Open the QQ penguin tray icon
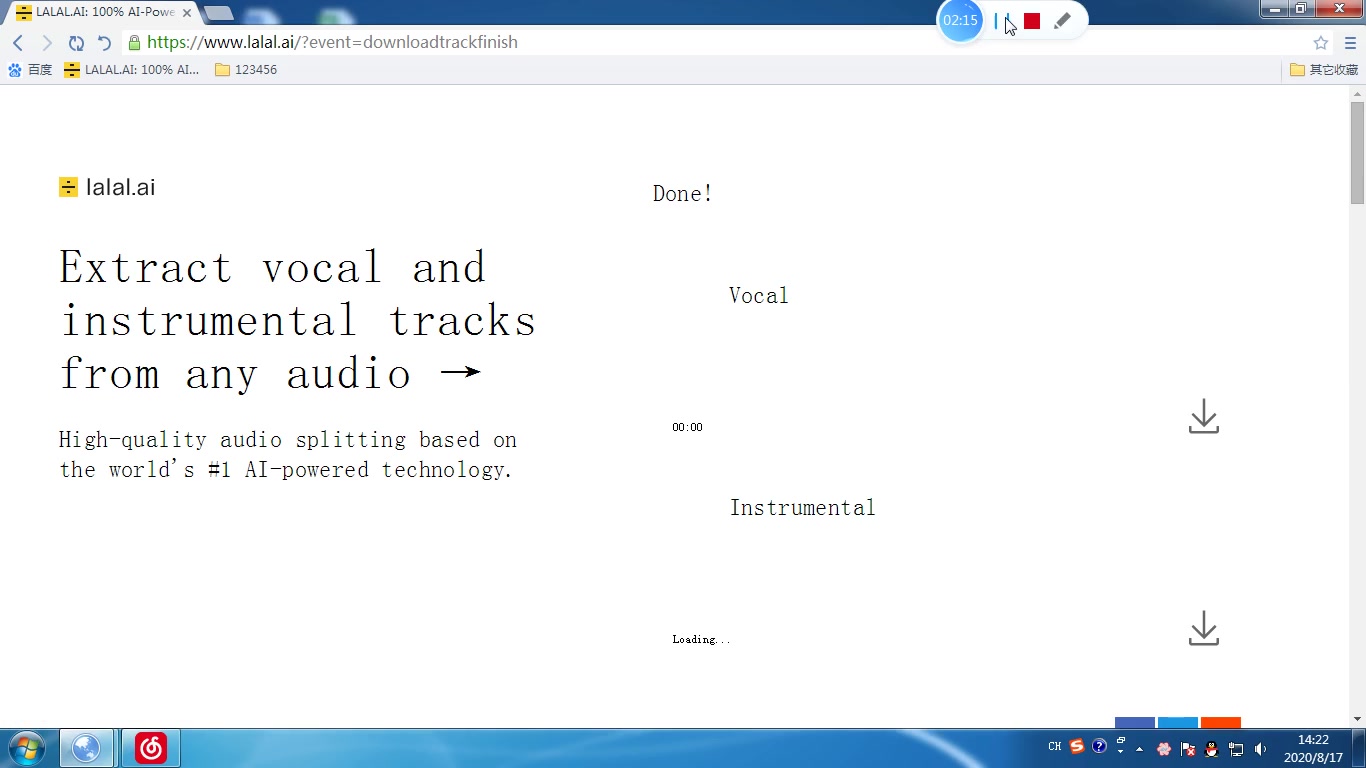 click(x=1212, y=748)
